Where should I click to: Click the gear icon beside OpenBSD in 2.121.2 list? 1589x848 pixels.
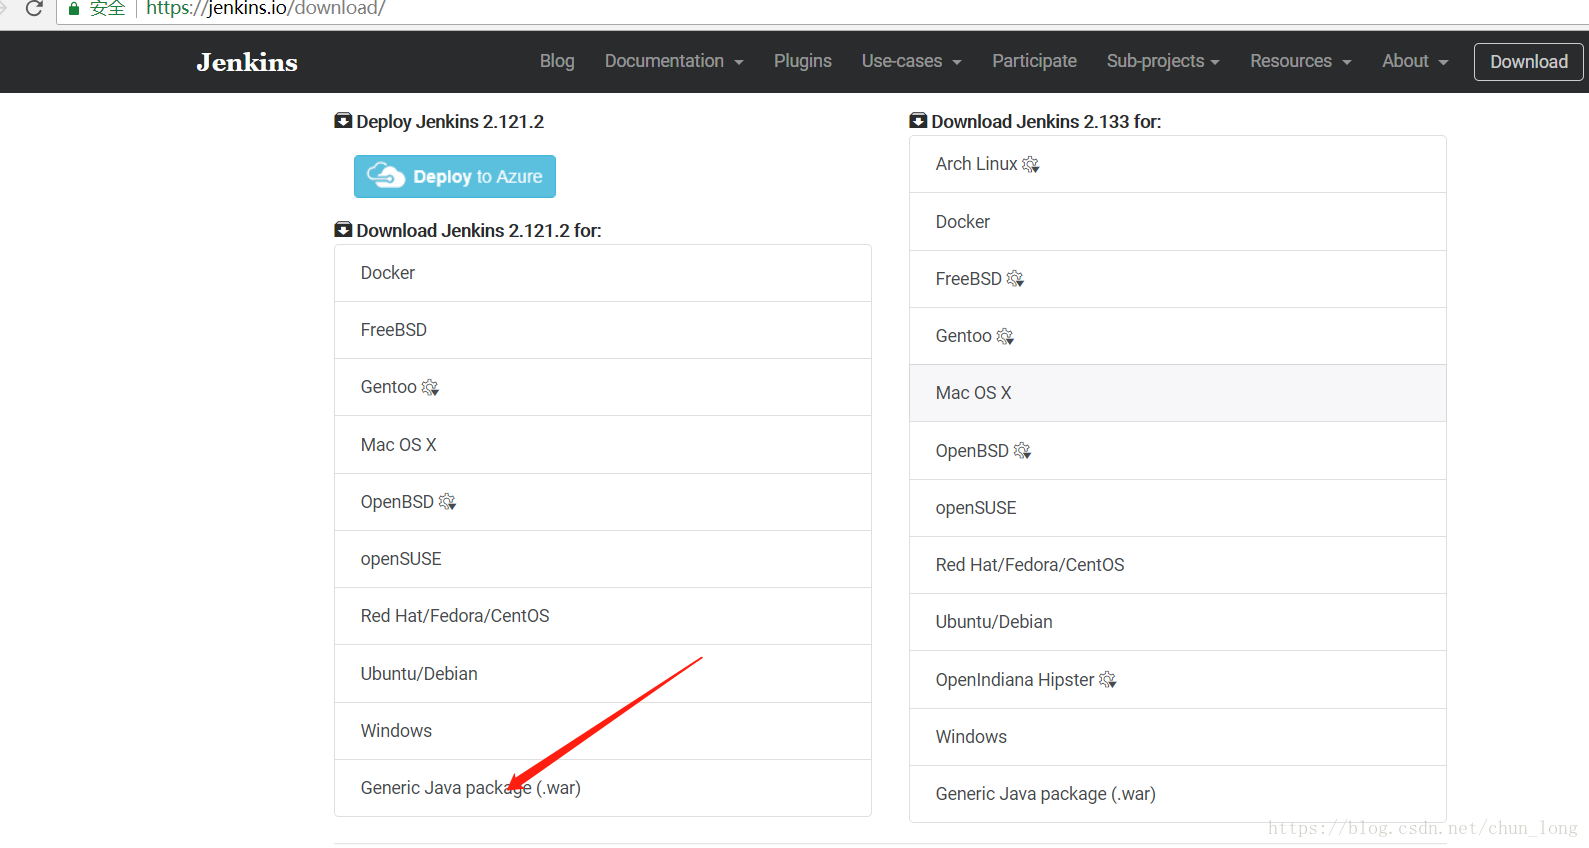coord(447,502)
